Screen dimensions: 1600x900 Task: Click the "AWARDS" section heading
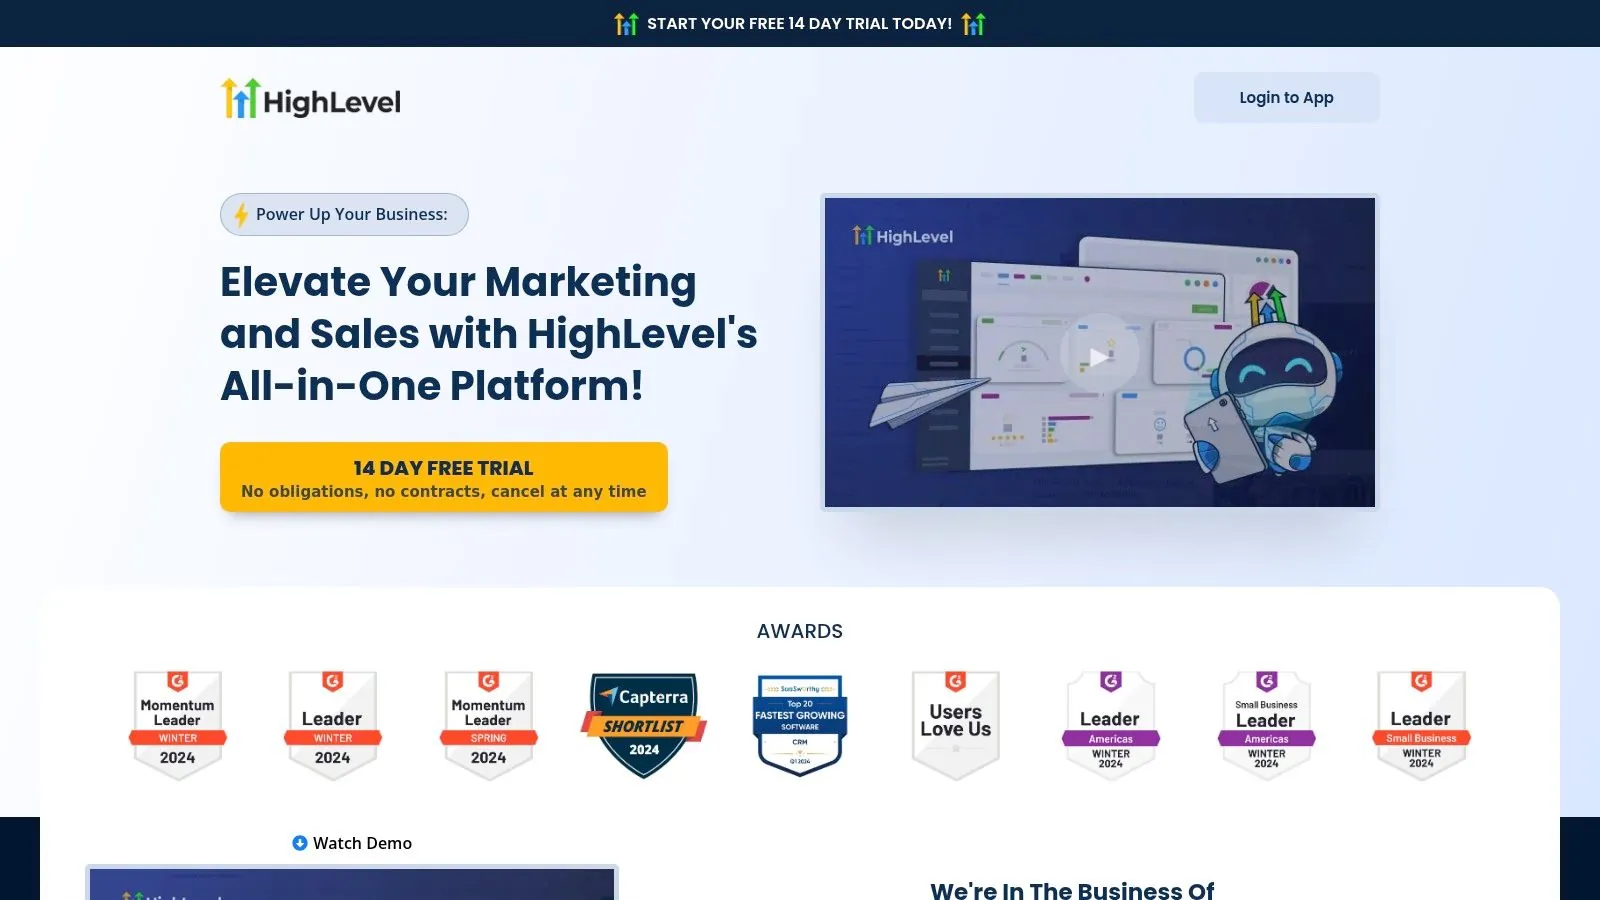tap(800, 631)
